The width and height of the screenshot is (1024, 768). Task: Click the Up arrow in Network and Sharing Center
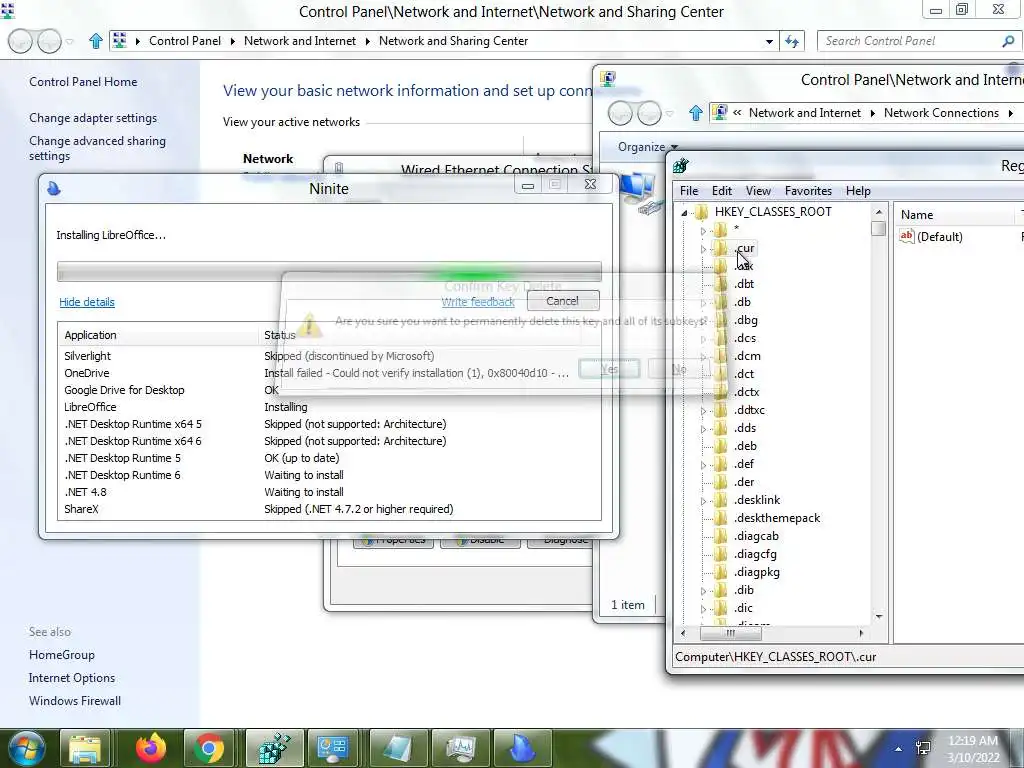click(95, 41)
